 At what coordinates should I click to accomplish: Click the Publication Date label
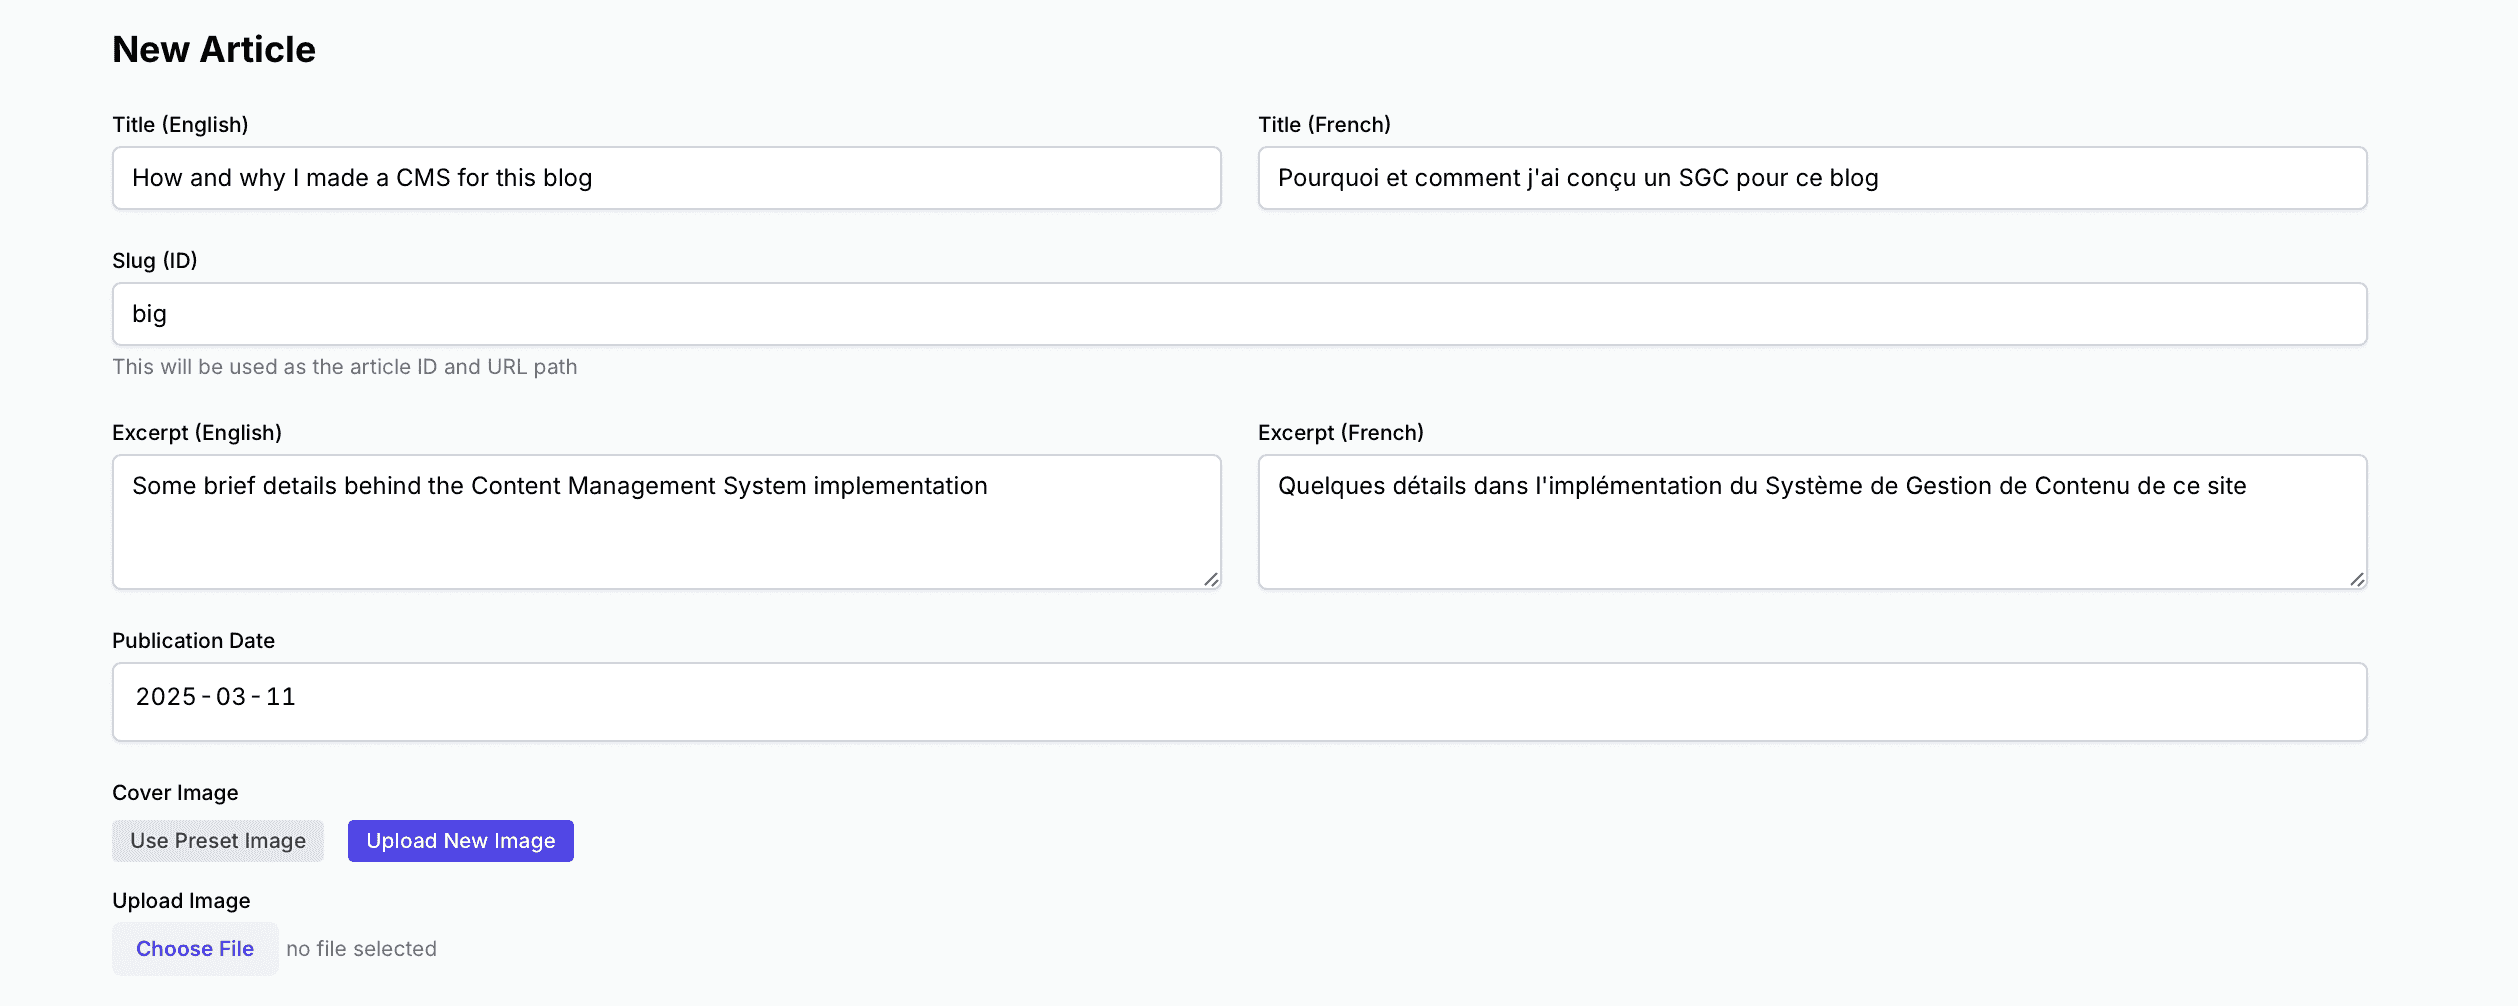click(x=194, y=641)
